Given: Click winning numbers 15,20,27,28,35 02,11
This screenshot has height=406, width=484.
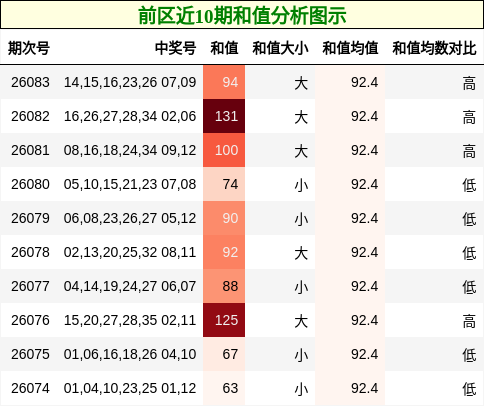Looking at the screenshot, I should [130, 320].
